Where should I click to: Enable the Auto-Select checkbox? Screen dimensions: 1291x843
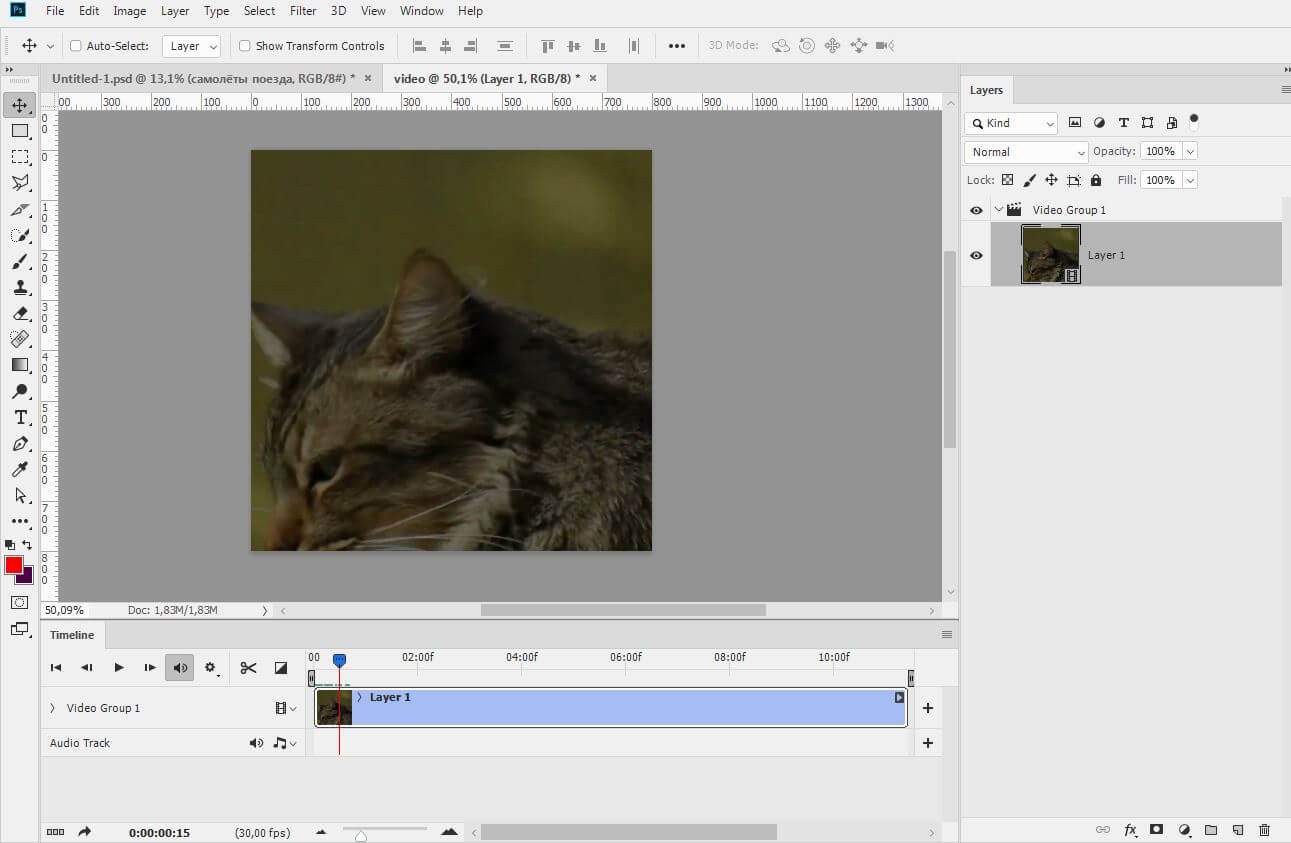[76, 46]
